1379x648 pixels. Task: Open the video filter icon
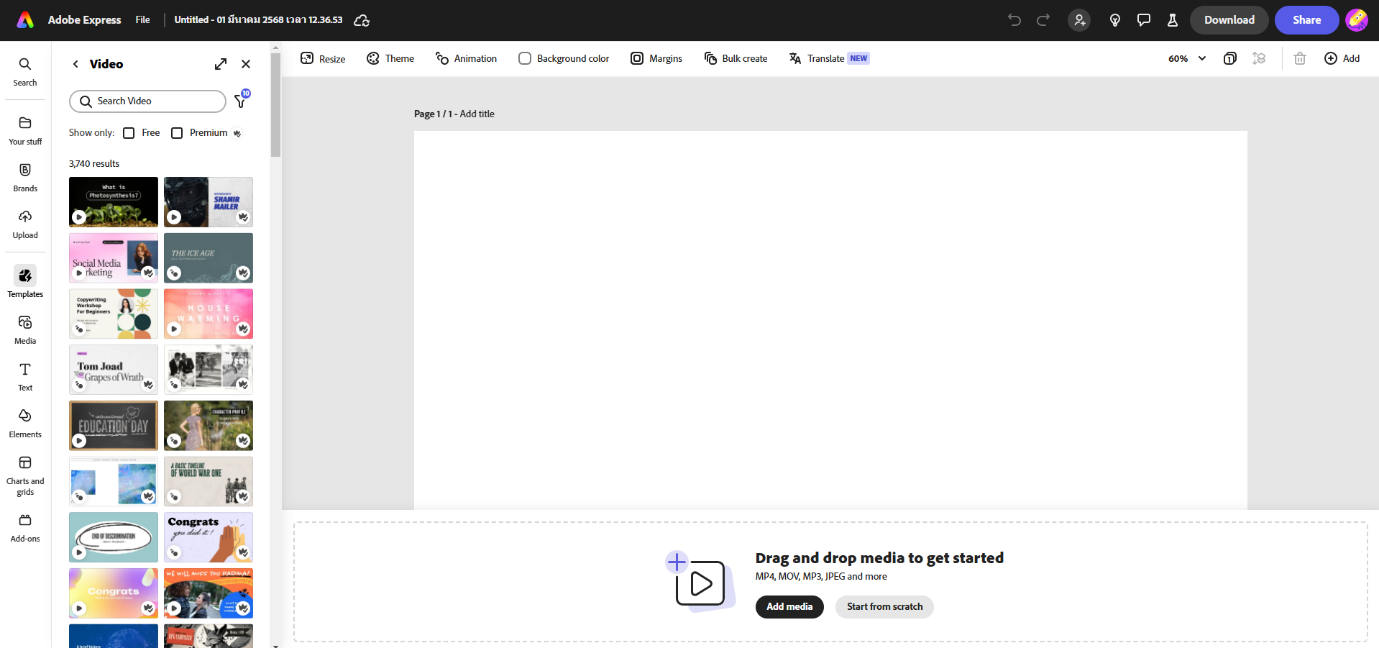[240, 101]
